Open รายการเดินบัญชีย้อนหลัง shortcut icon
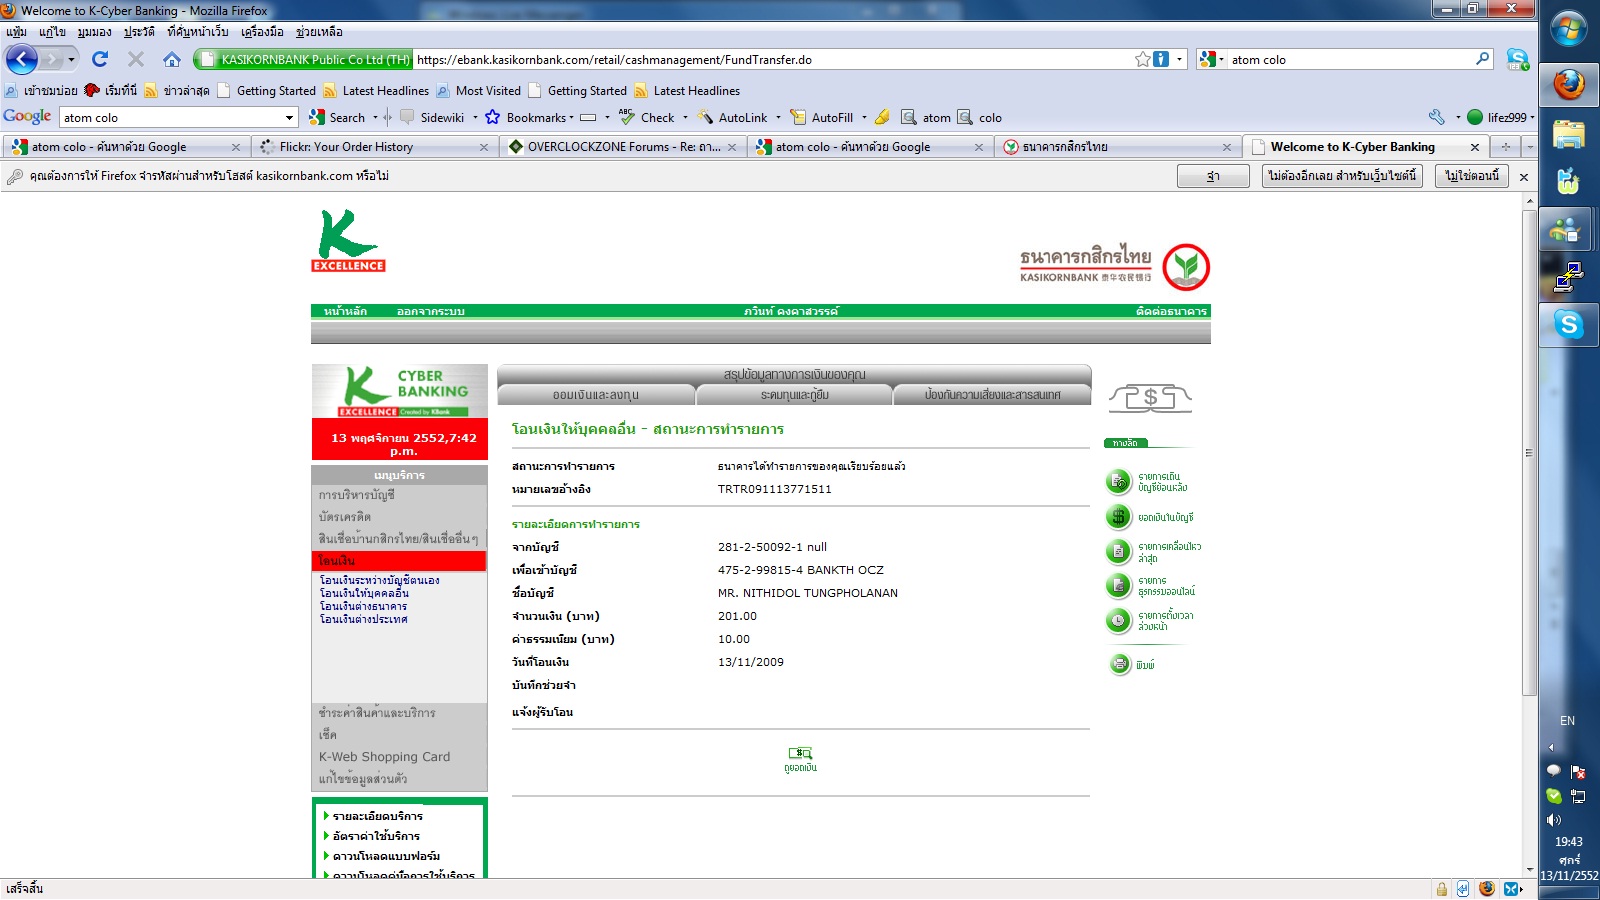This screenshot has height=900, width=1600. [x=1118, y=482]
